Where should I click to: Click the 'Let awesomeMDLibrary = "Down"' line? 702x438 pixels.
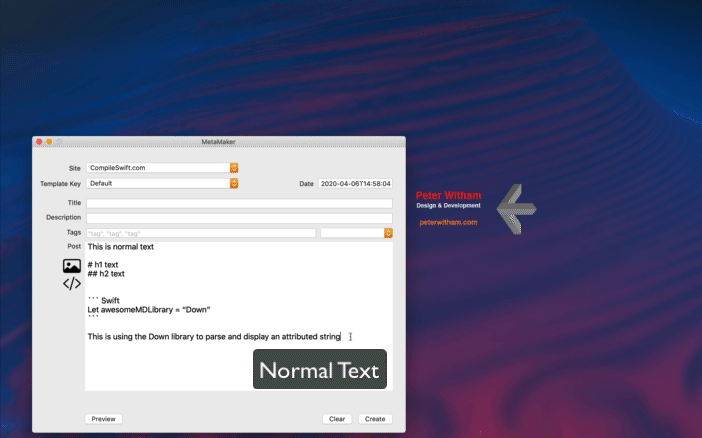(x=149, y=309)
